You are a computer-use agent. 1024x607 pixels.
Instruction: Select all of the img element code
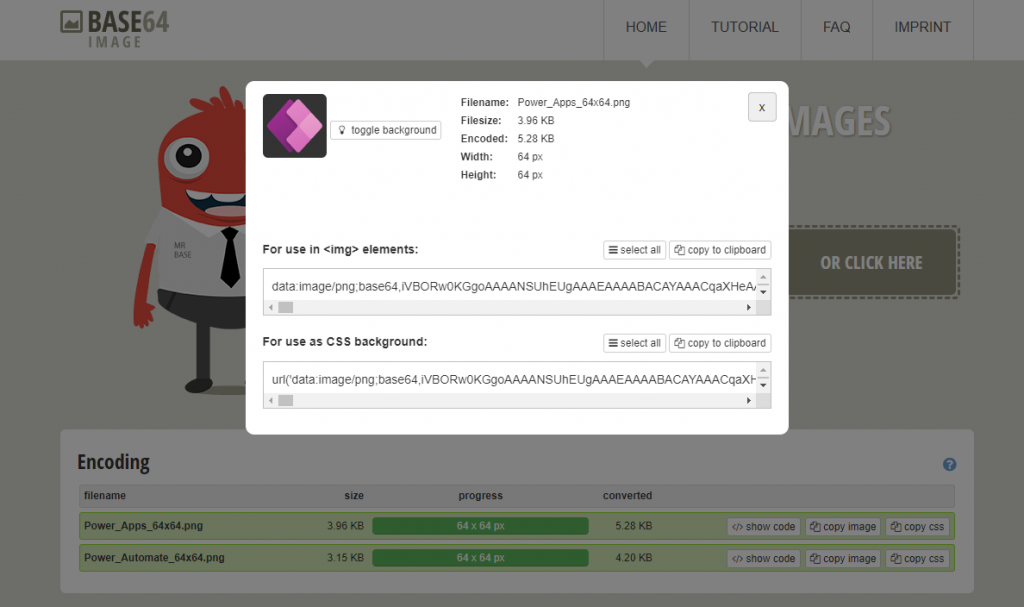[634, 250]
